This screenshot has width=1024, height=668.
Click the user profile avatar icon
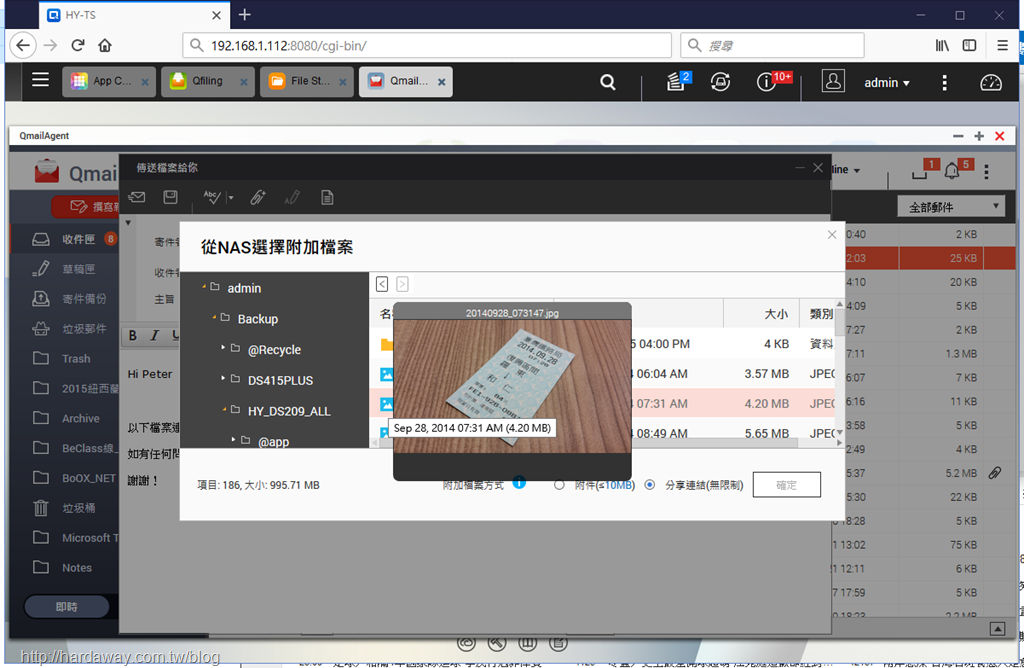pyautogui.click(x=833, y=82)
